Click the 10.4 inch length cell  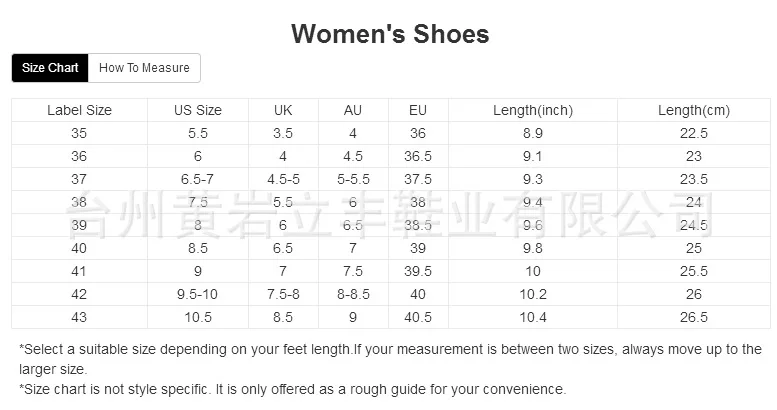[x=533, y=317]
